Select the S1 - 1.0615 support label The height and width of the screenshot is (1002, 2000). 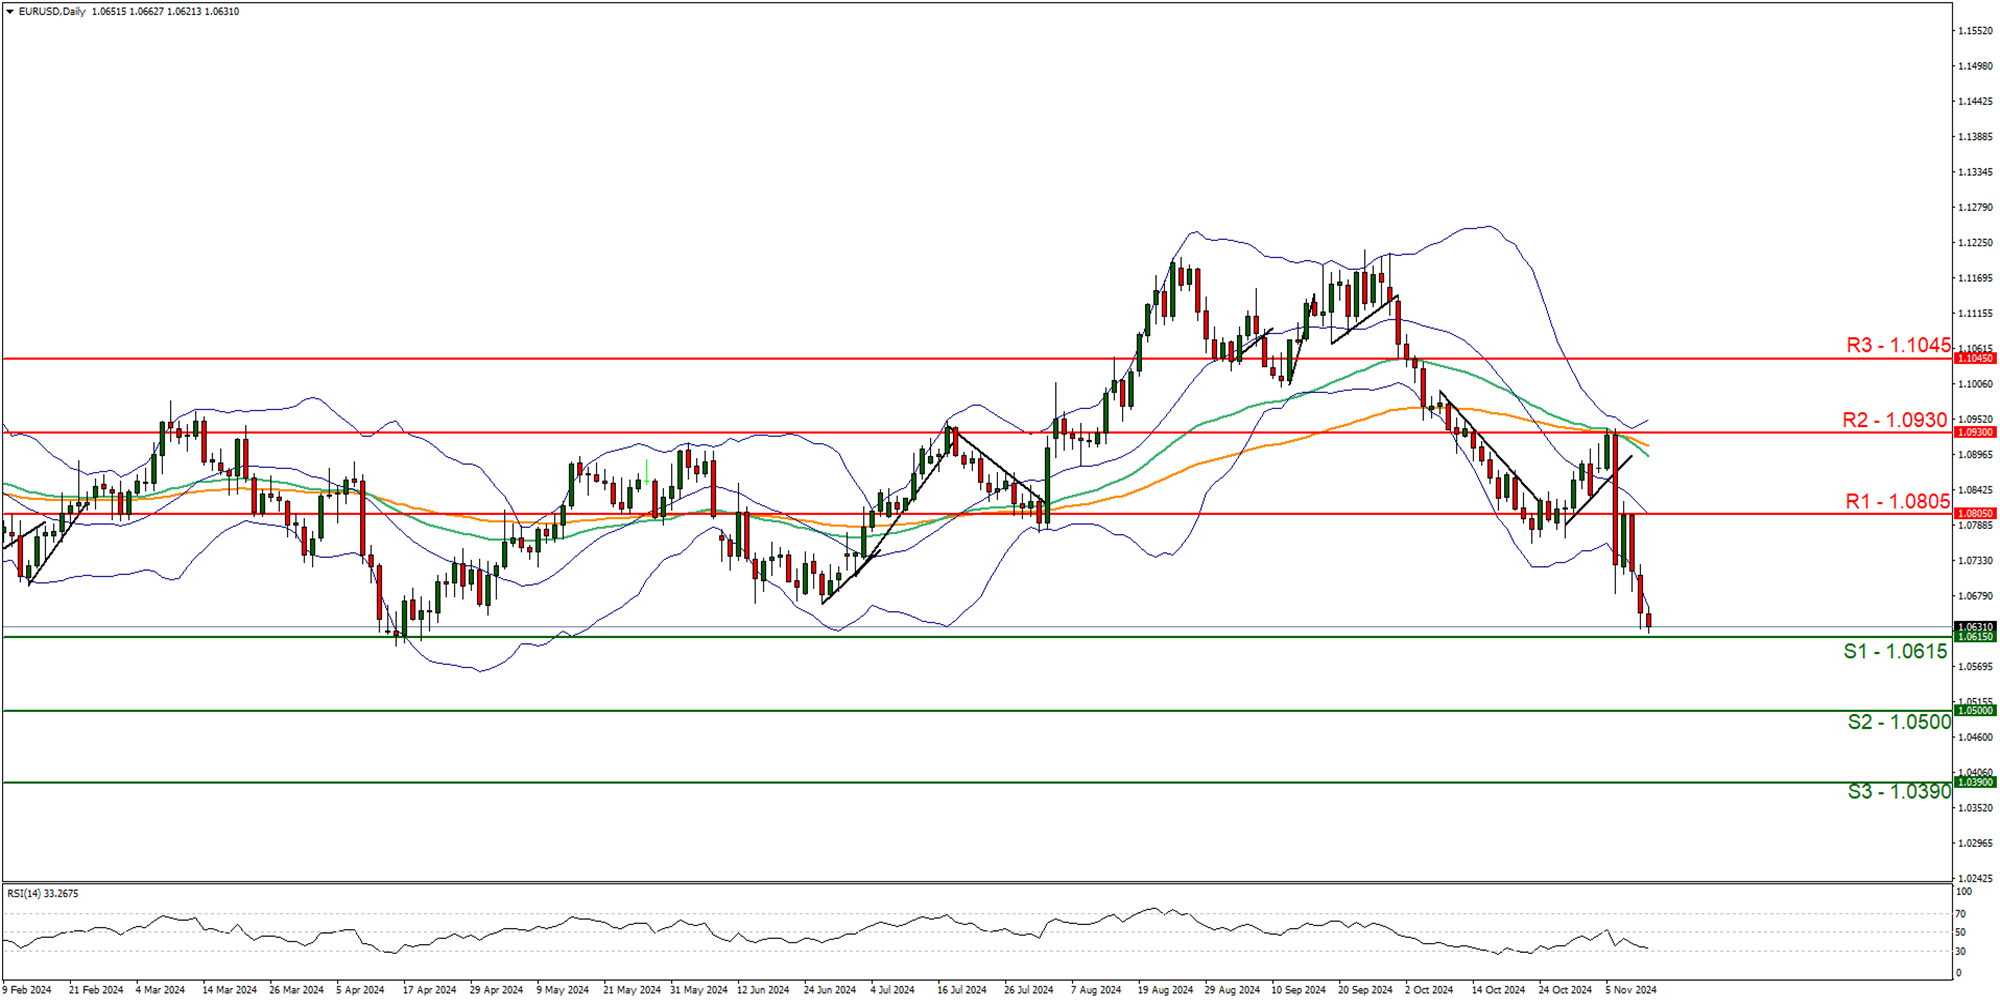(x=1895, y=651)
